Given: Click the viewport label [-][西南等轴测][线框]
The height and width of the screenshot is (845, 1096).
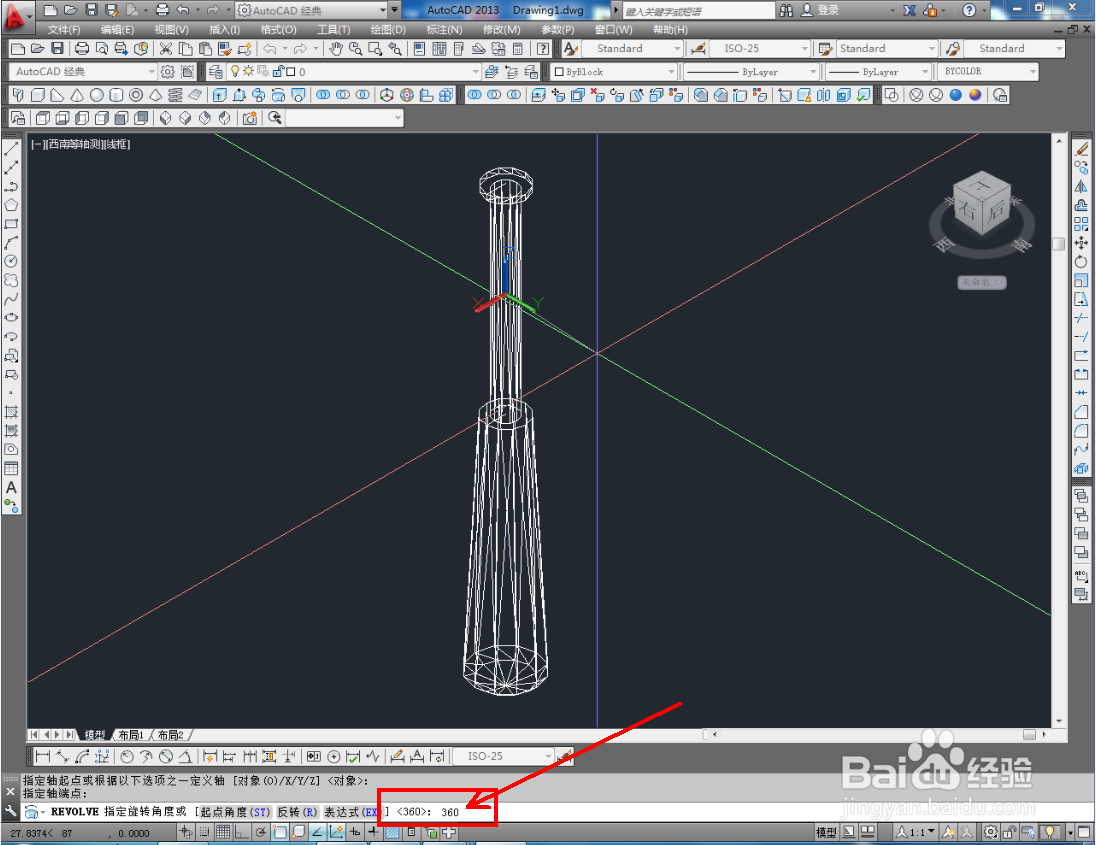Looking at the screenshot, I should [80, 144].
